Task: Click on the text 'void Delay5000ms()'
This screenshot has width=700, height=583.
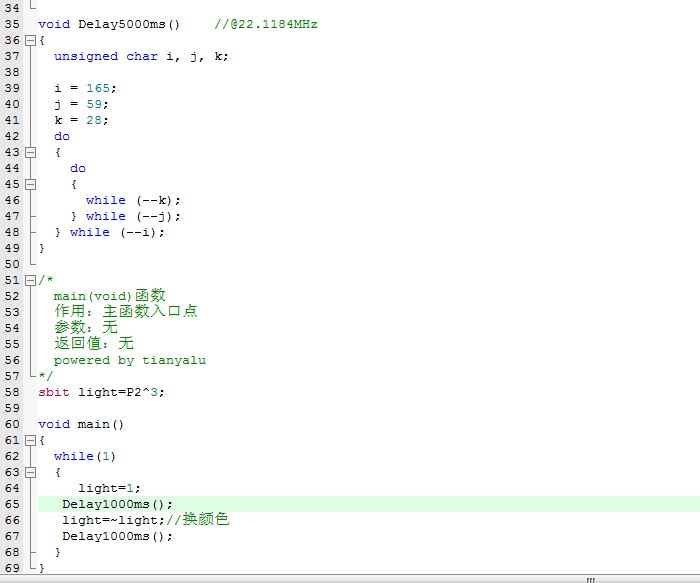Action: pyautogui.click(x=109, y=24)
